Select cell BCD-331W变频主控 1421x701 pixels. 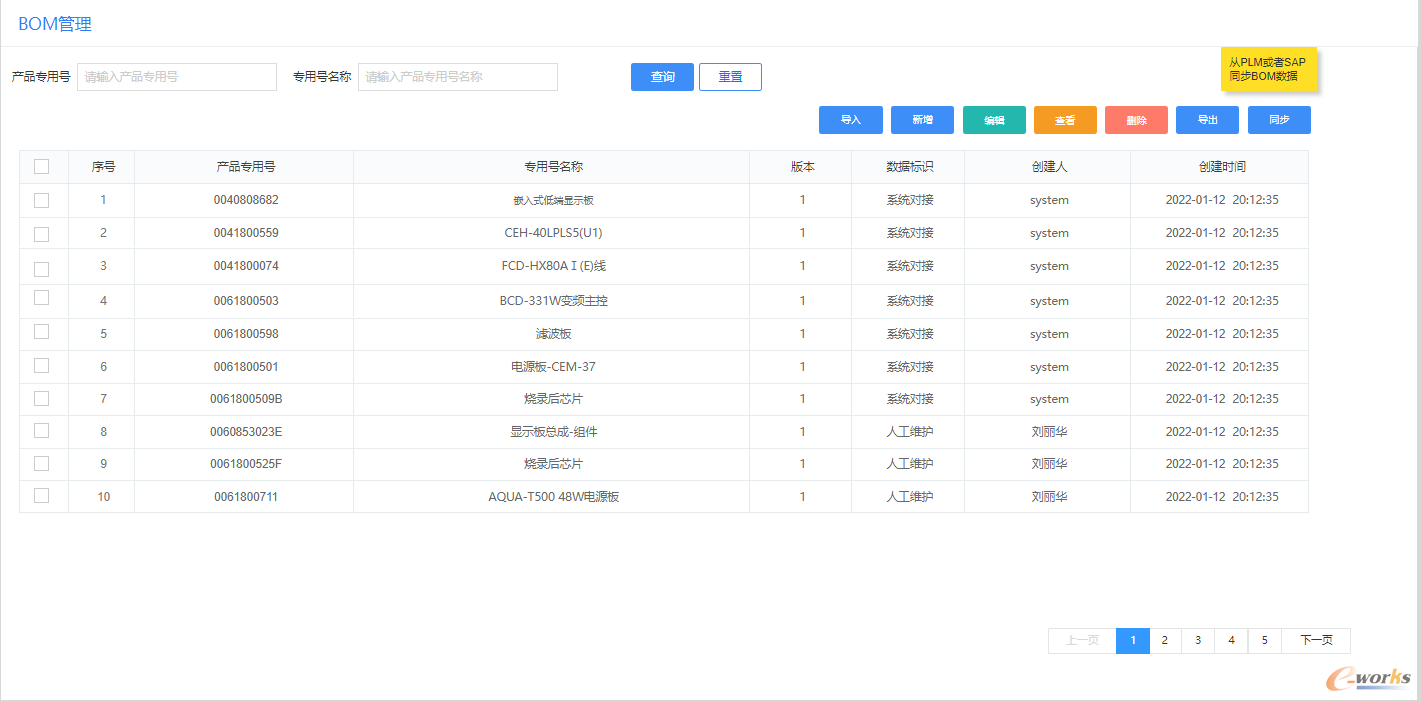[x=553, y=301]
